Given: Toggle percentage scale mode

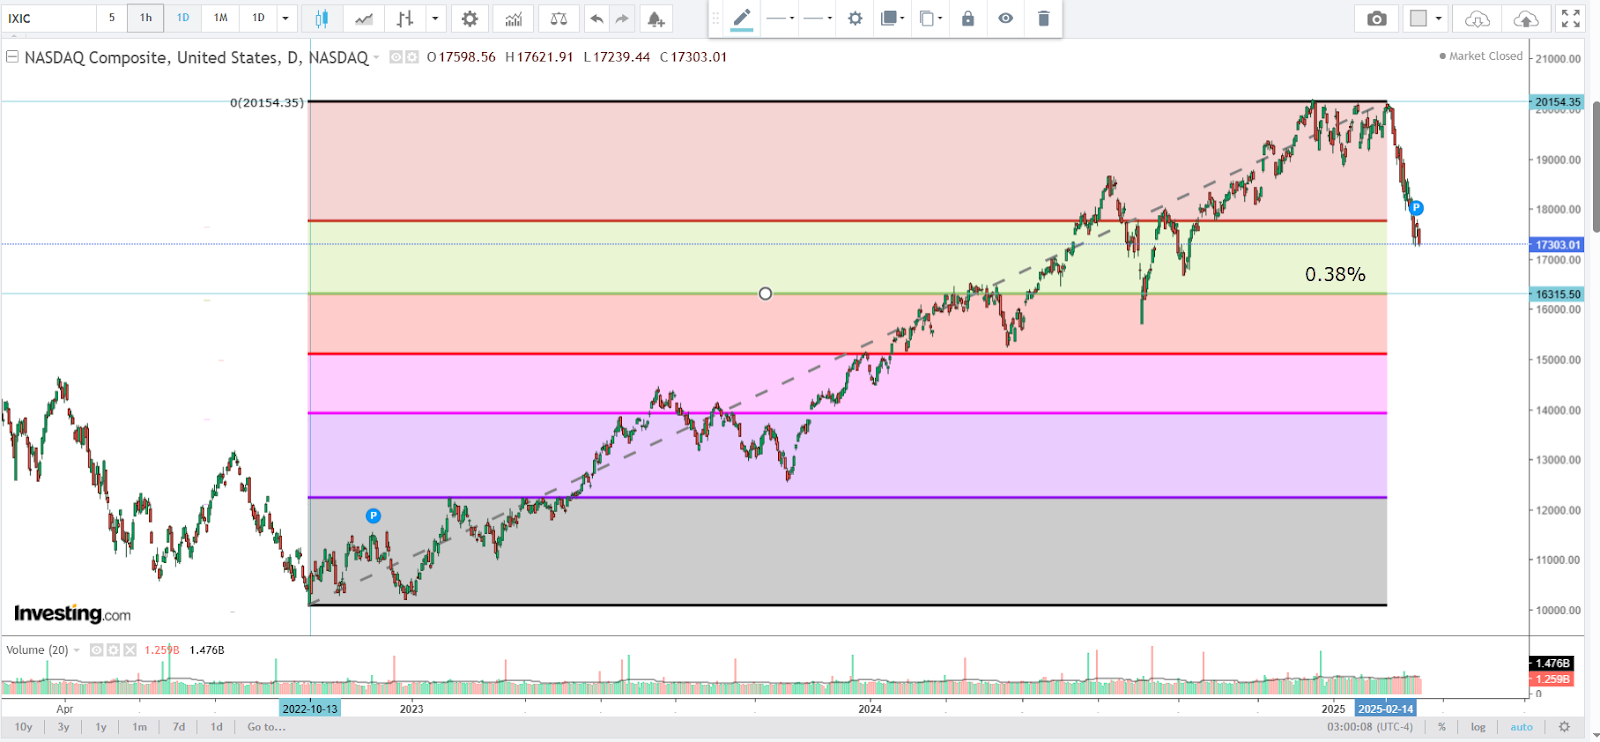Looking at the screenshot, I should click(1442, 727).
